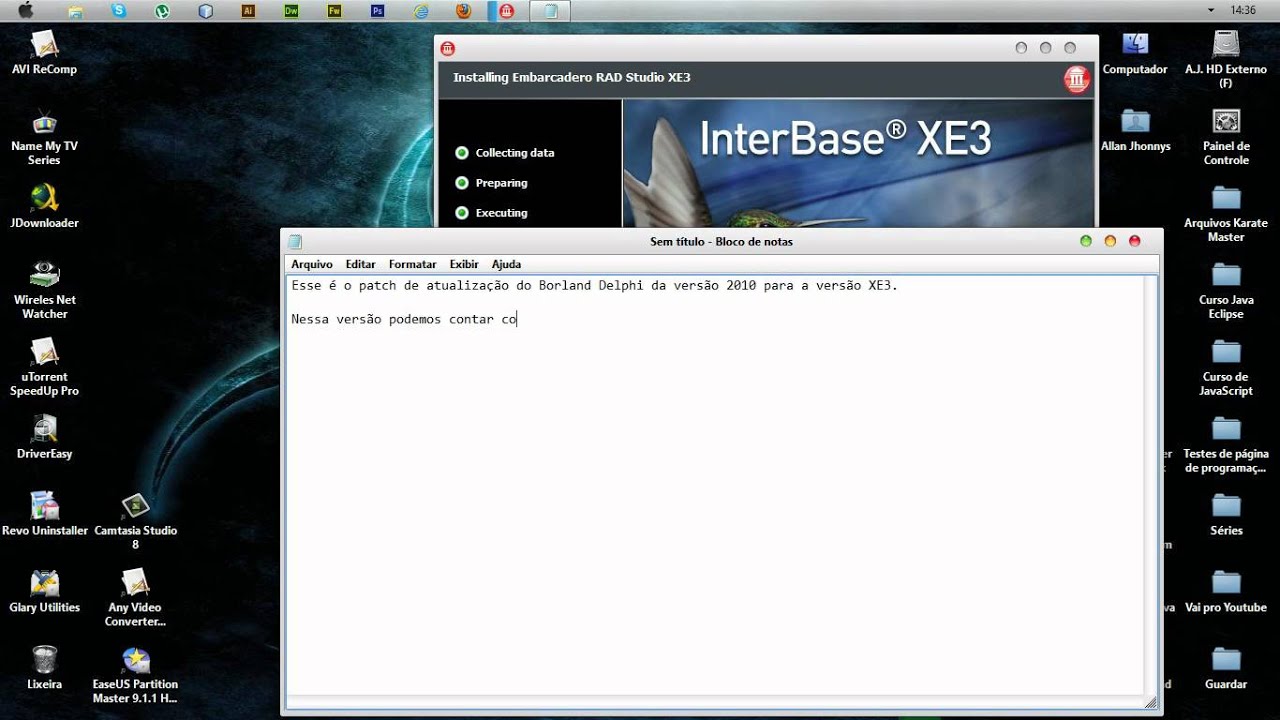Open Windows Explorer from the taskbar
This screenshot has width=1280, height=720.
pos(76,11)
